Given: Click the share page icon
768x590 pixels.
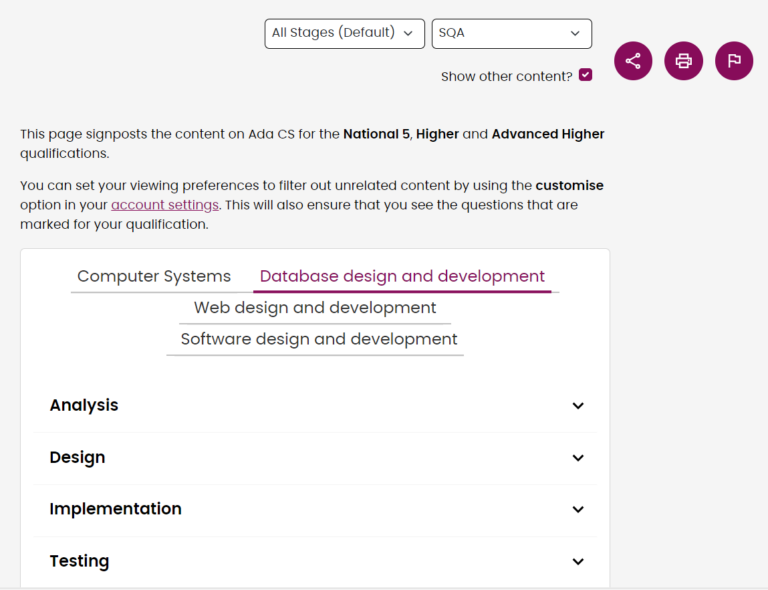Looking at the screenshot, I should (x=633, y=61).
